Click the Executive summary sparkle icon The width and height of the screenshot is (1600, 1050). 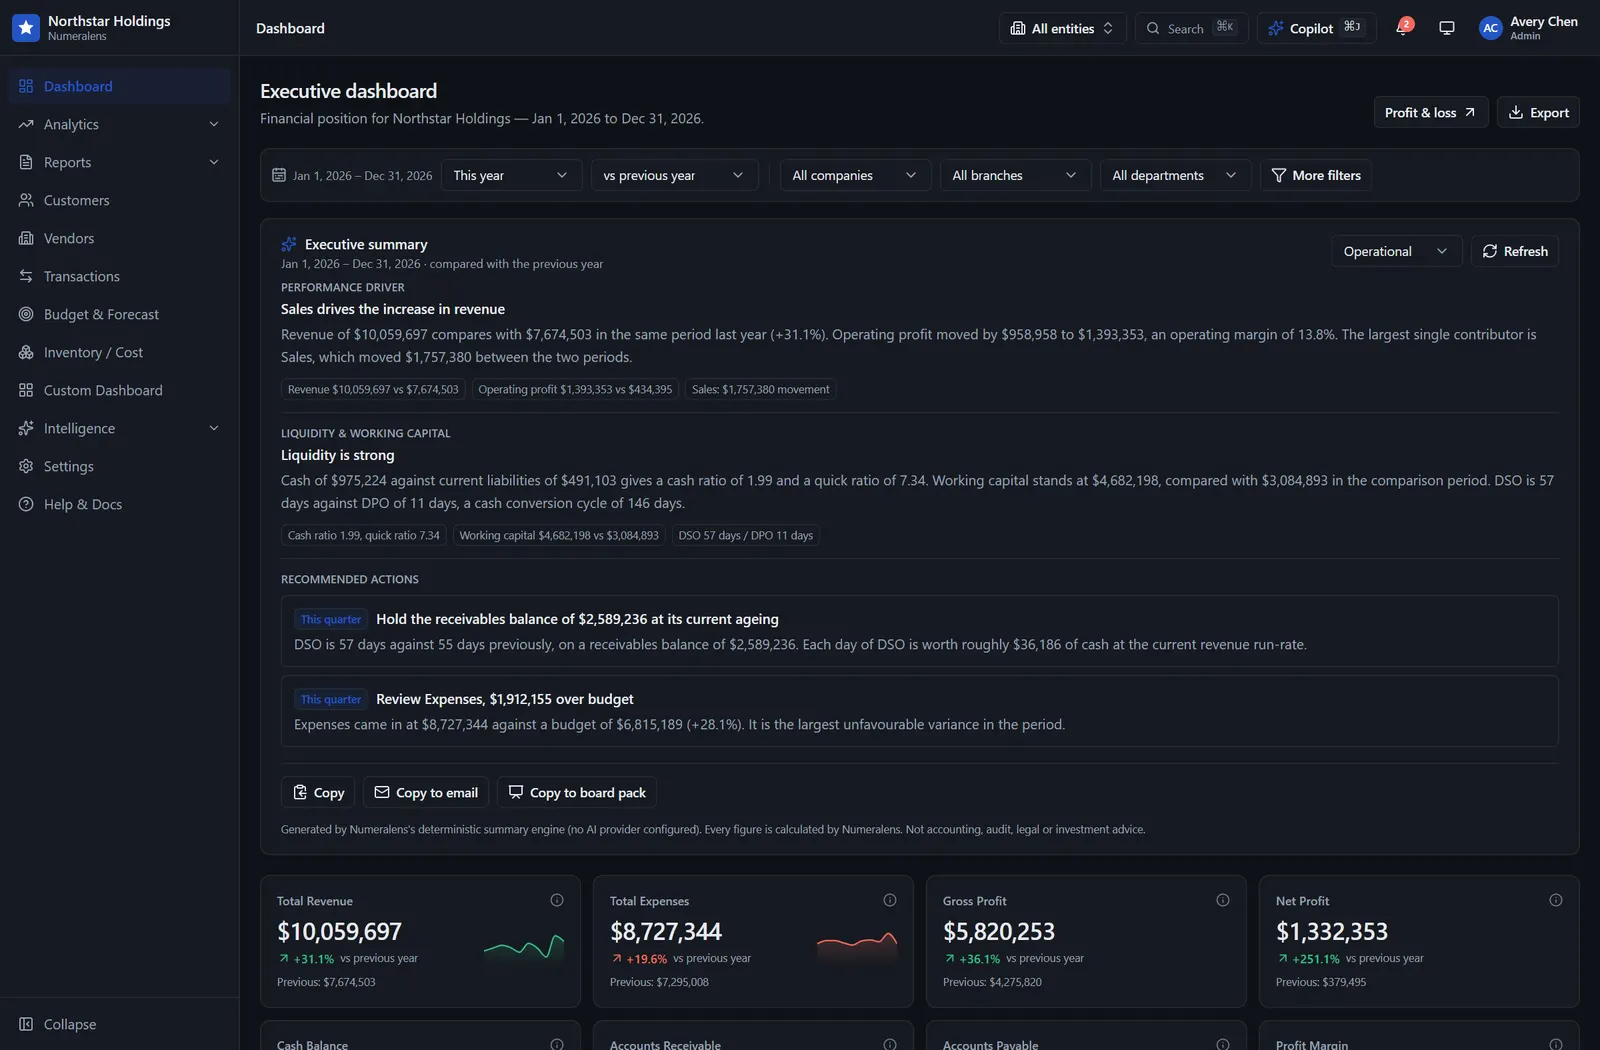pyautogui.click(x=289, y=244)
